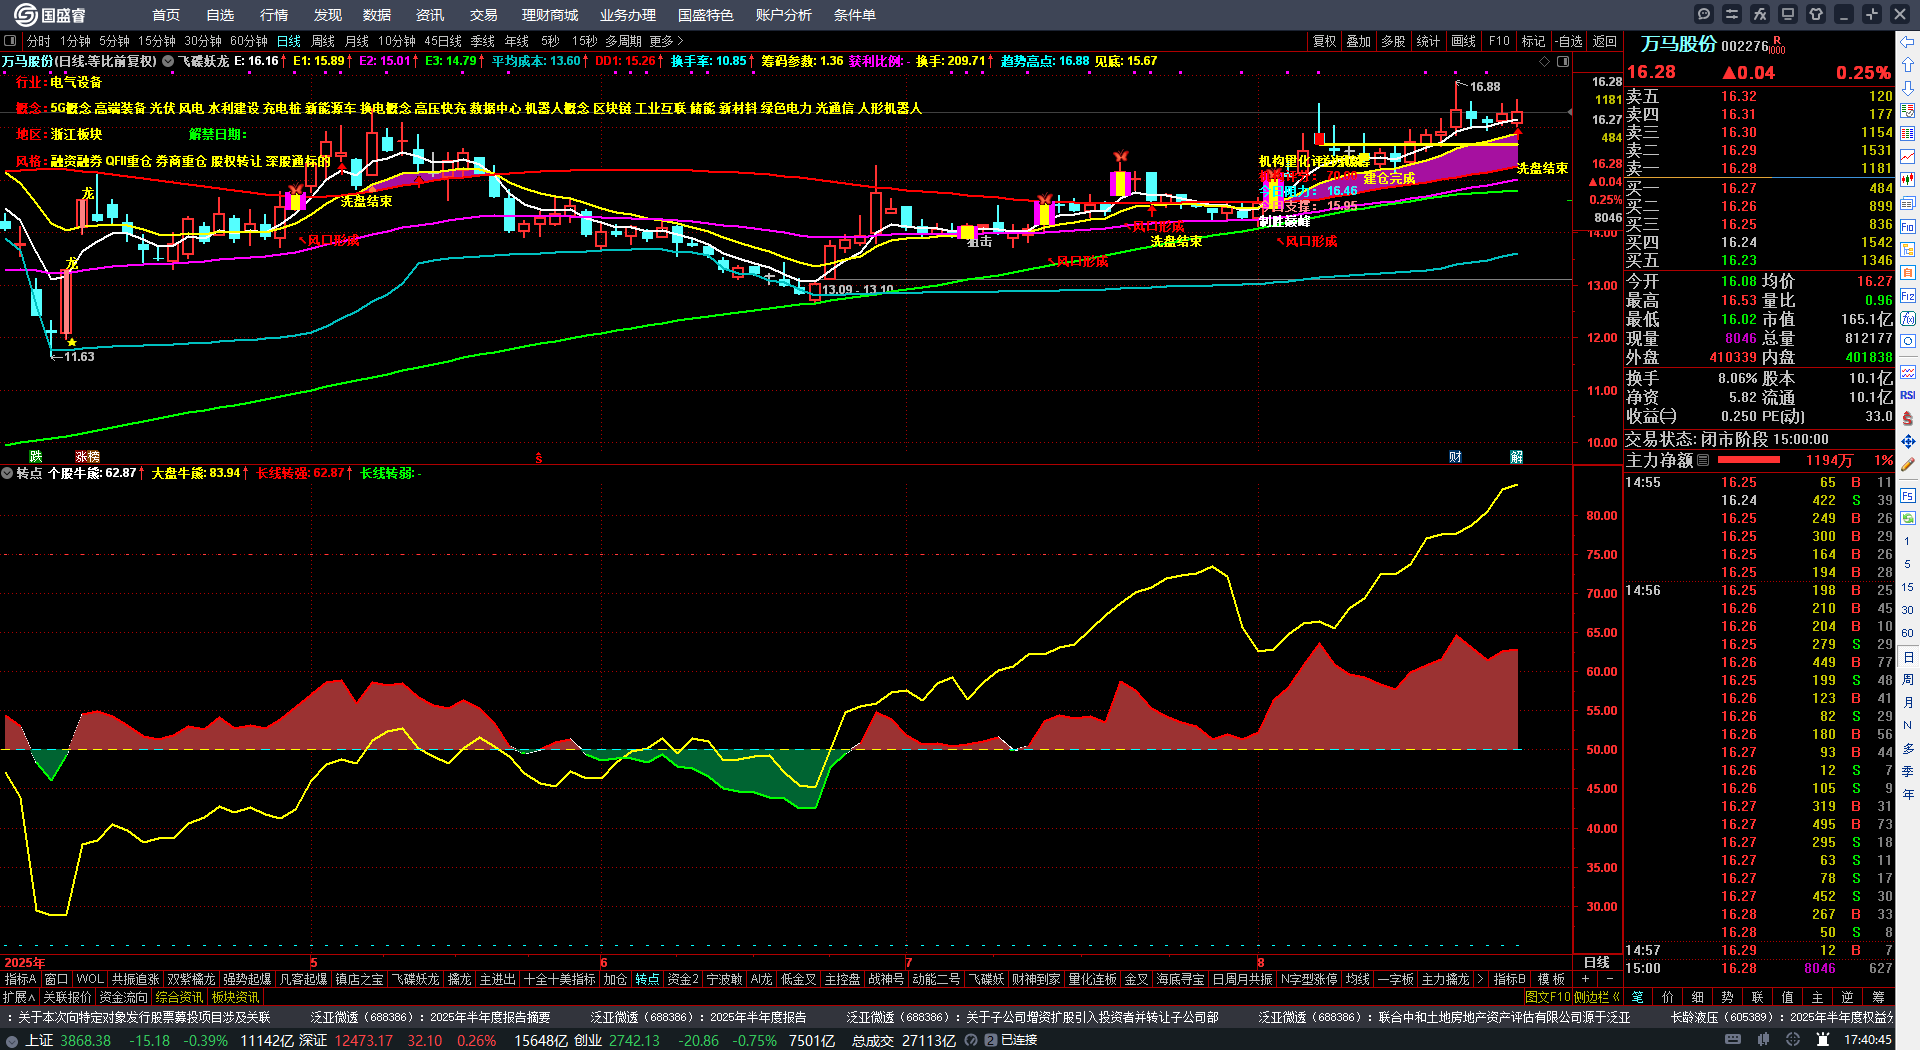Select the 十全十美指标 indicator tab
Screen dimensions: 1920x1050
(x=560, y=979)
